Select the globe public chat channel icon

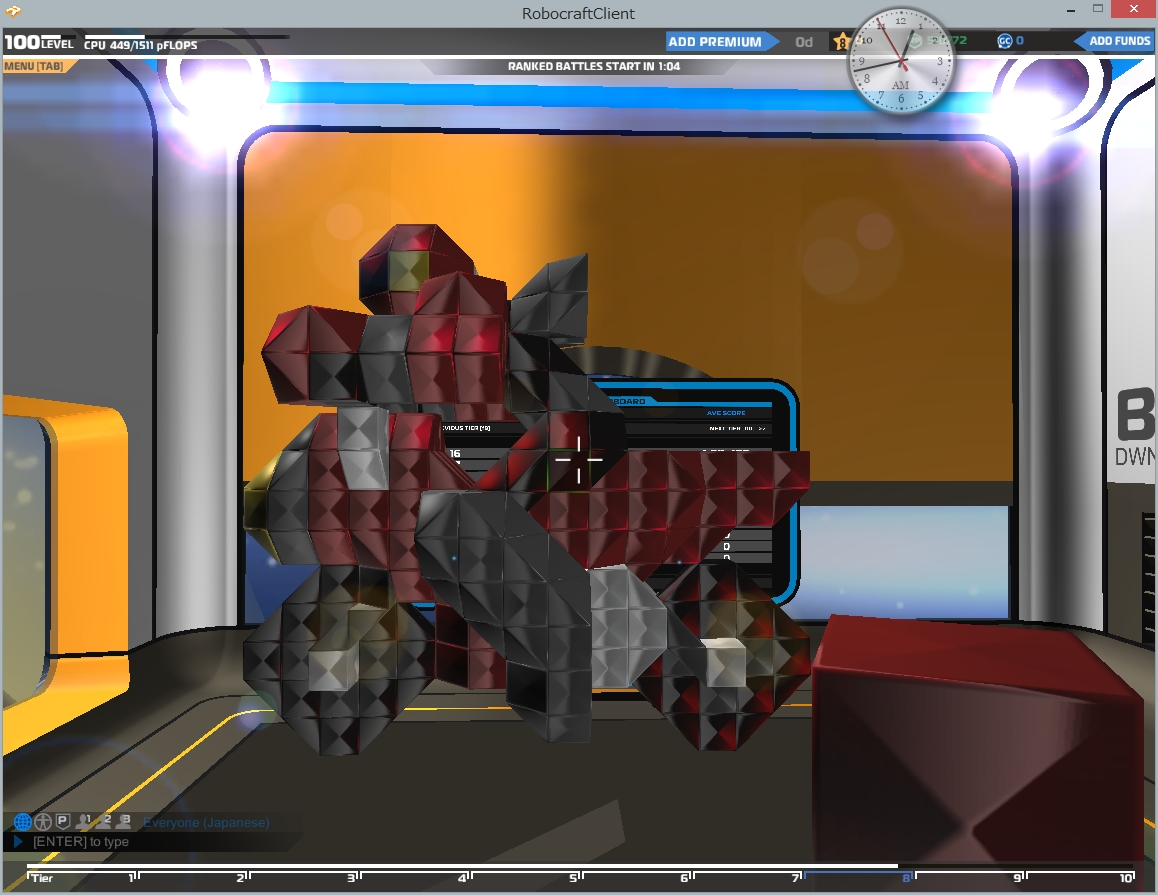point(23,821)
